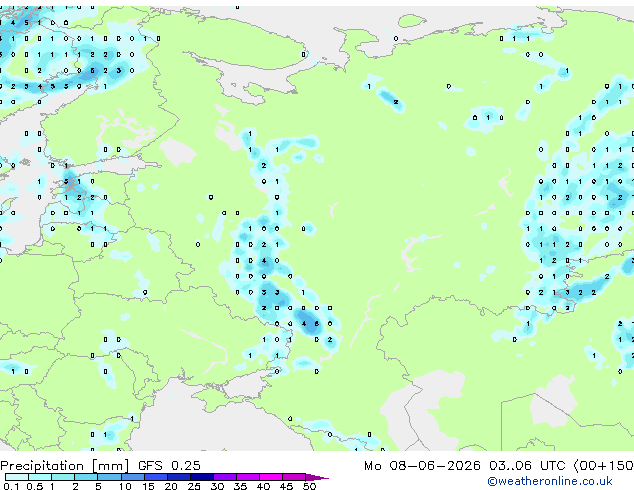
Task: Click the 2–5 mm legend color swatch
Action: (86, 477)
